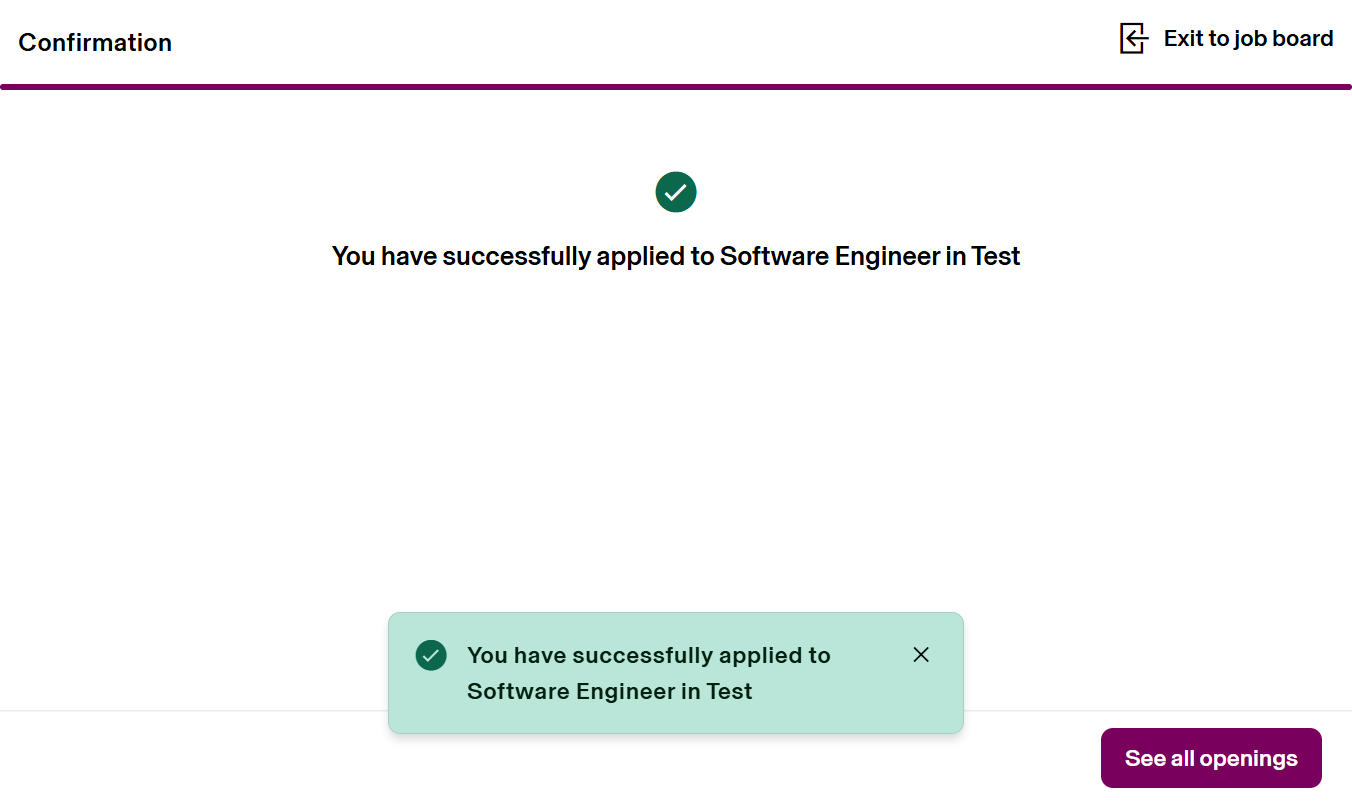Click "You have successfully applied to" in toast
This screenshot has height=806, width=1352.
point(648,655)
